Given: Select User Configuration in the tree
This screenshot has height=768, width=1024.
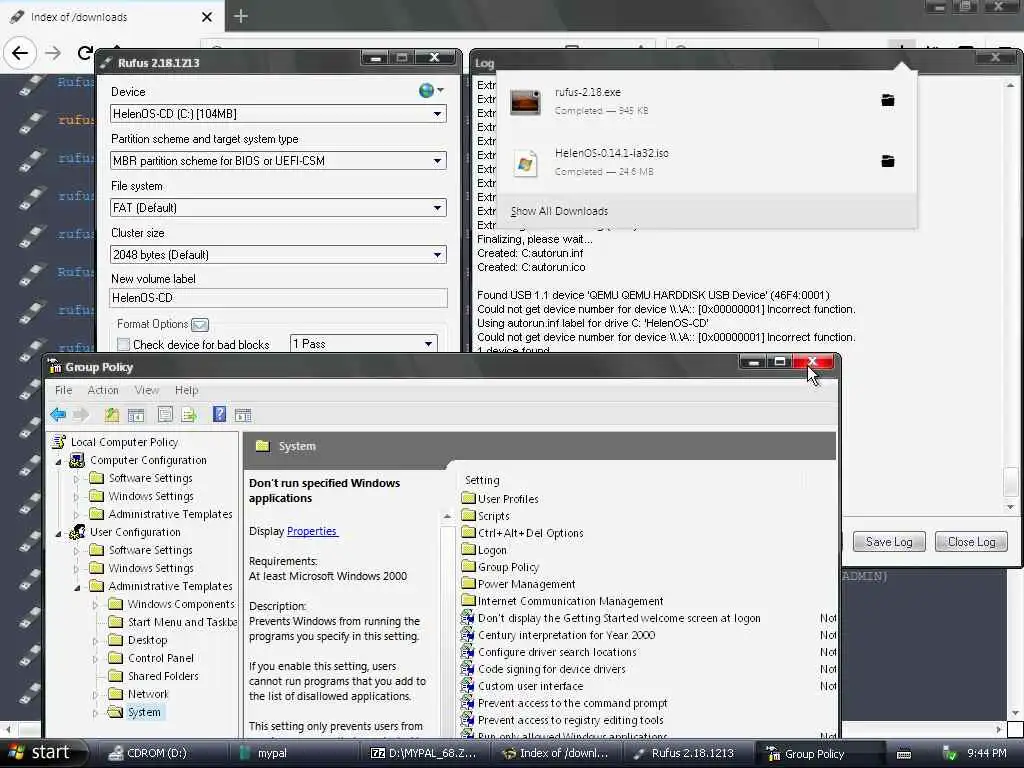Looking at the screenshot, I should tap(135, 532).
